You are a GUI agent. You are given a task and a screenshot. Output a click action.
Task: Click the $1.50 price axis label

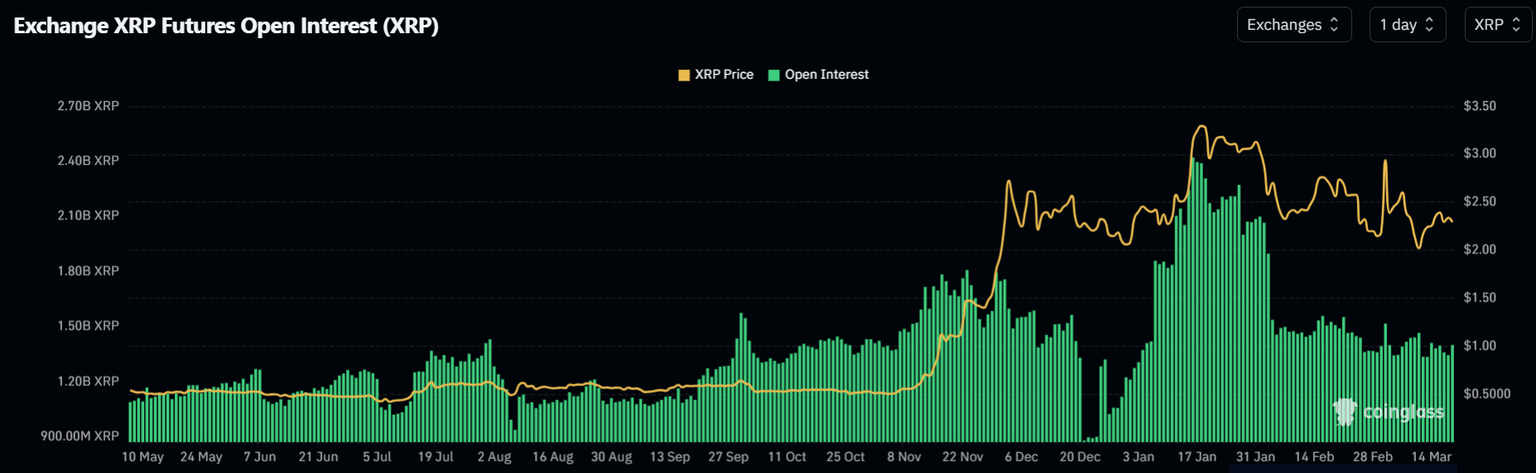pos(1478,297)
